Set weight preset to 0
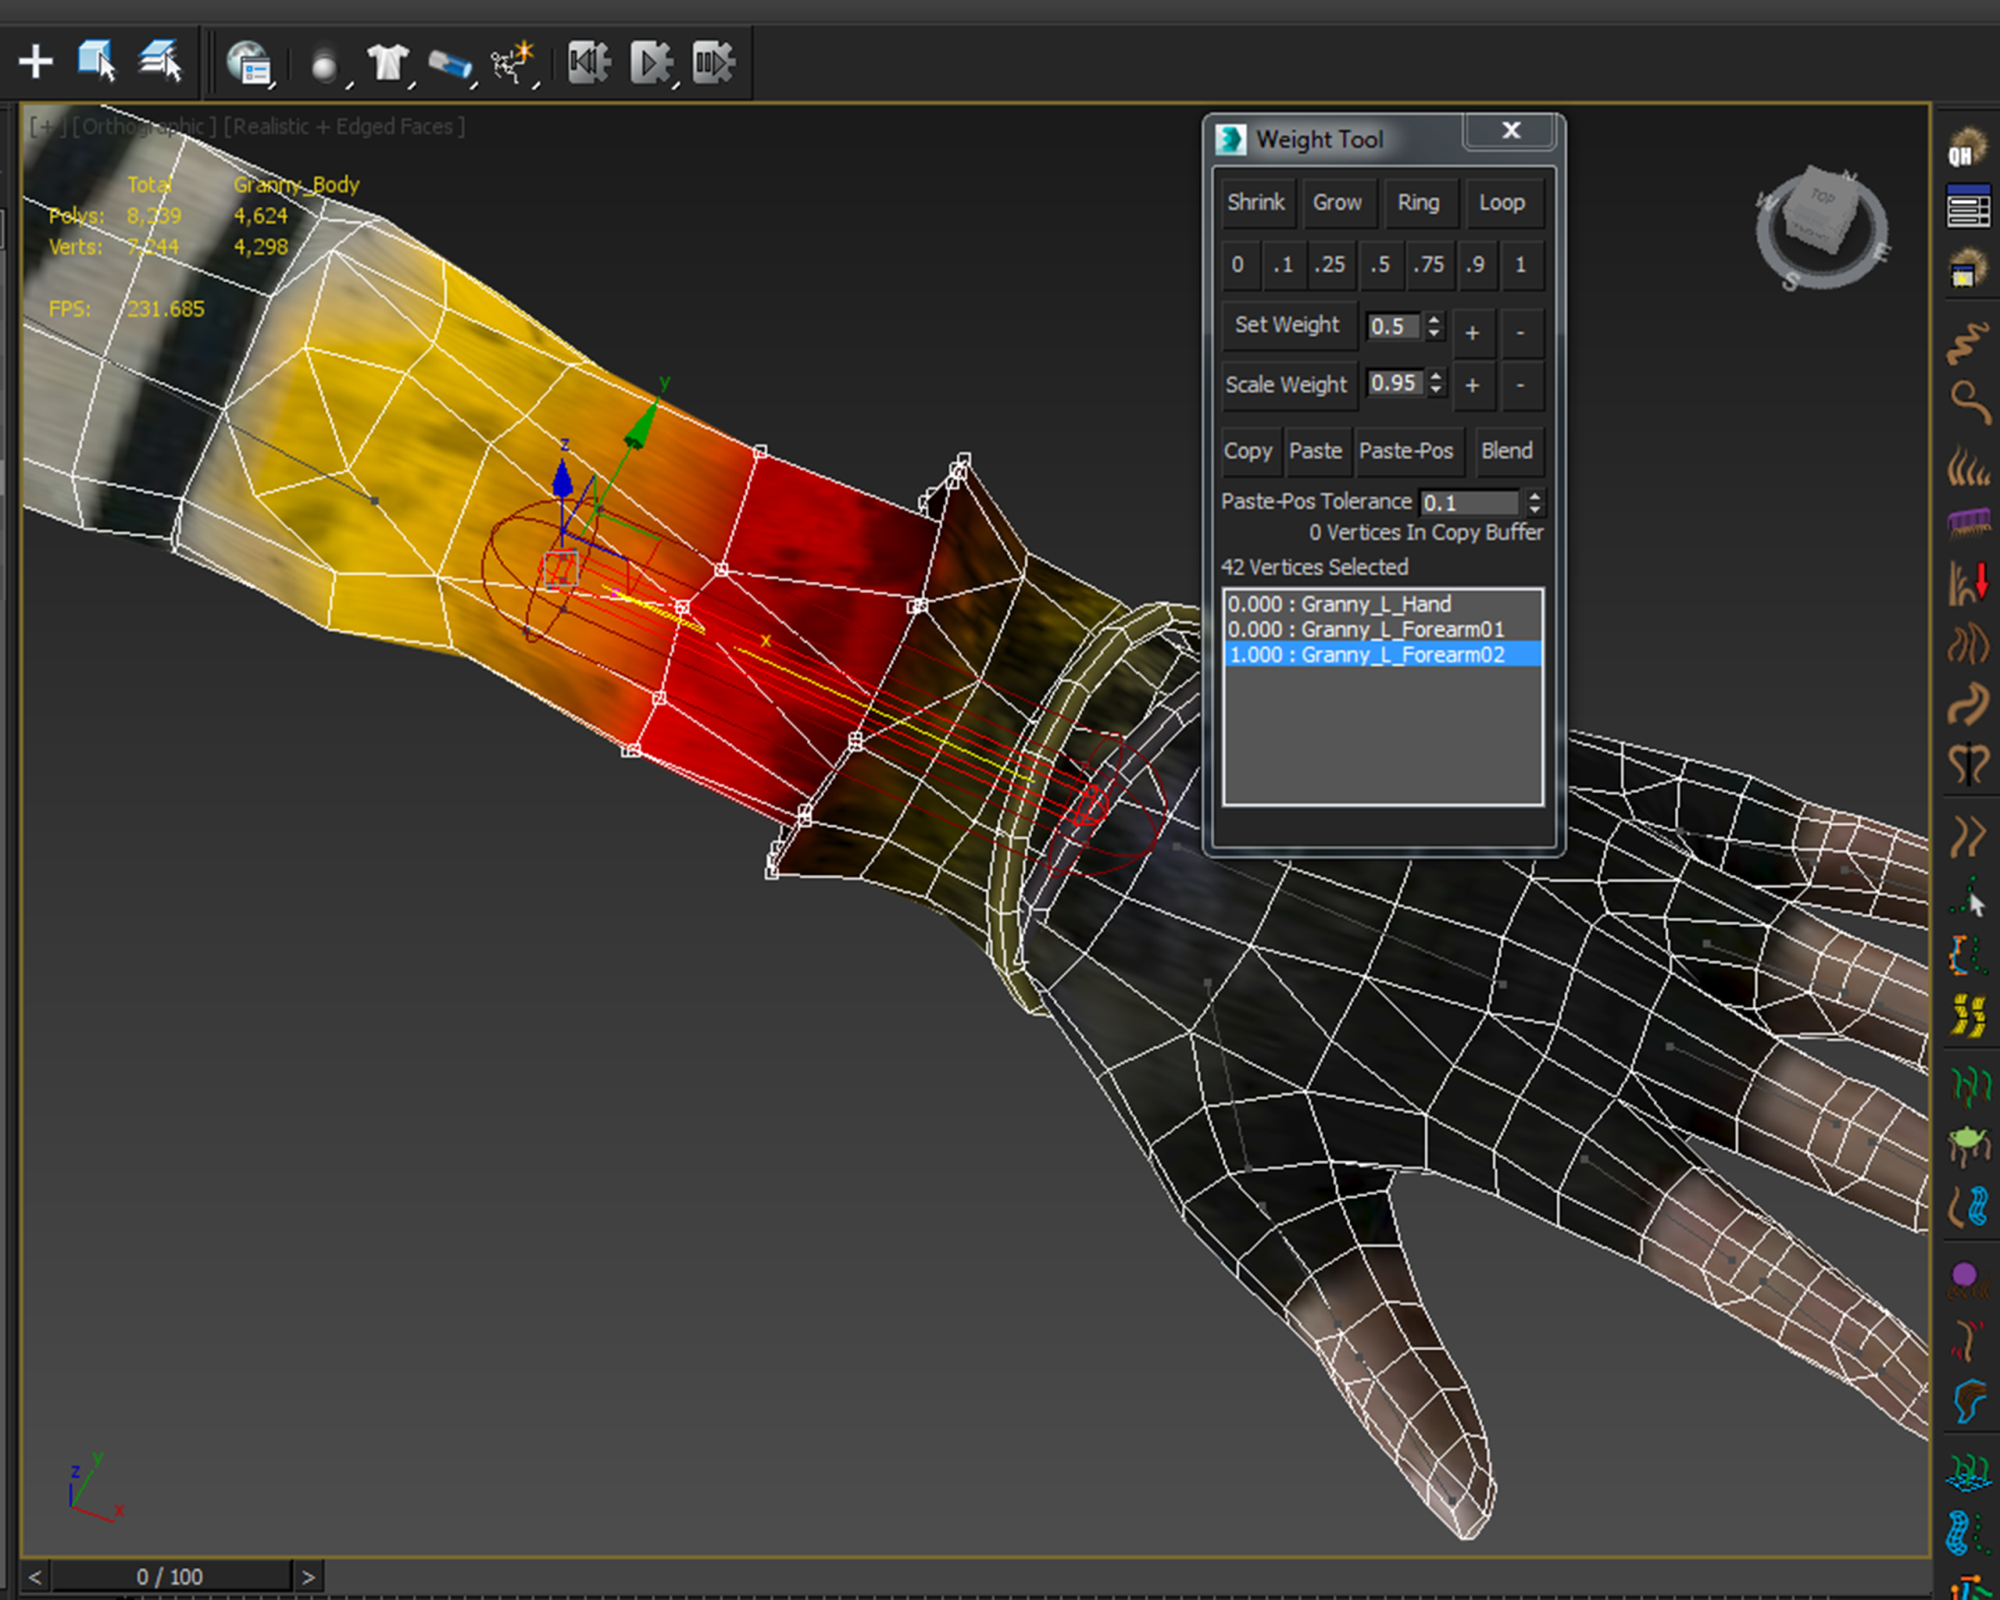 pos(1238,265)
